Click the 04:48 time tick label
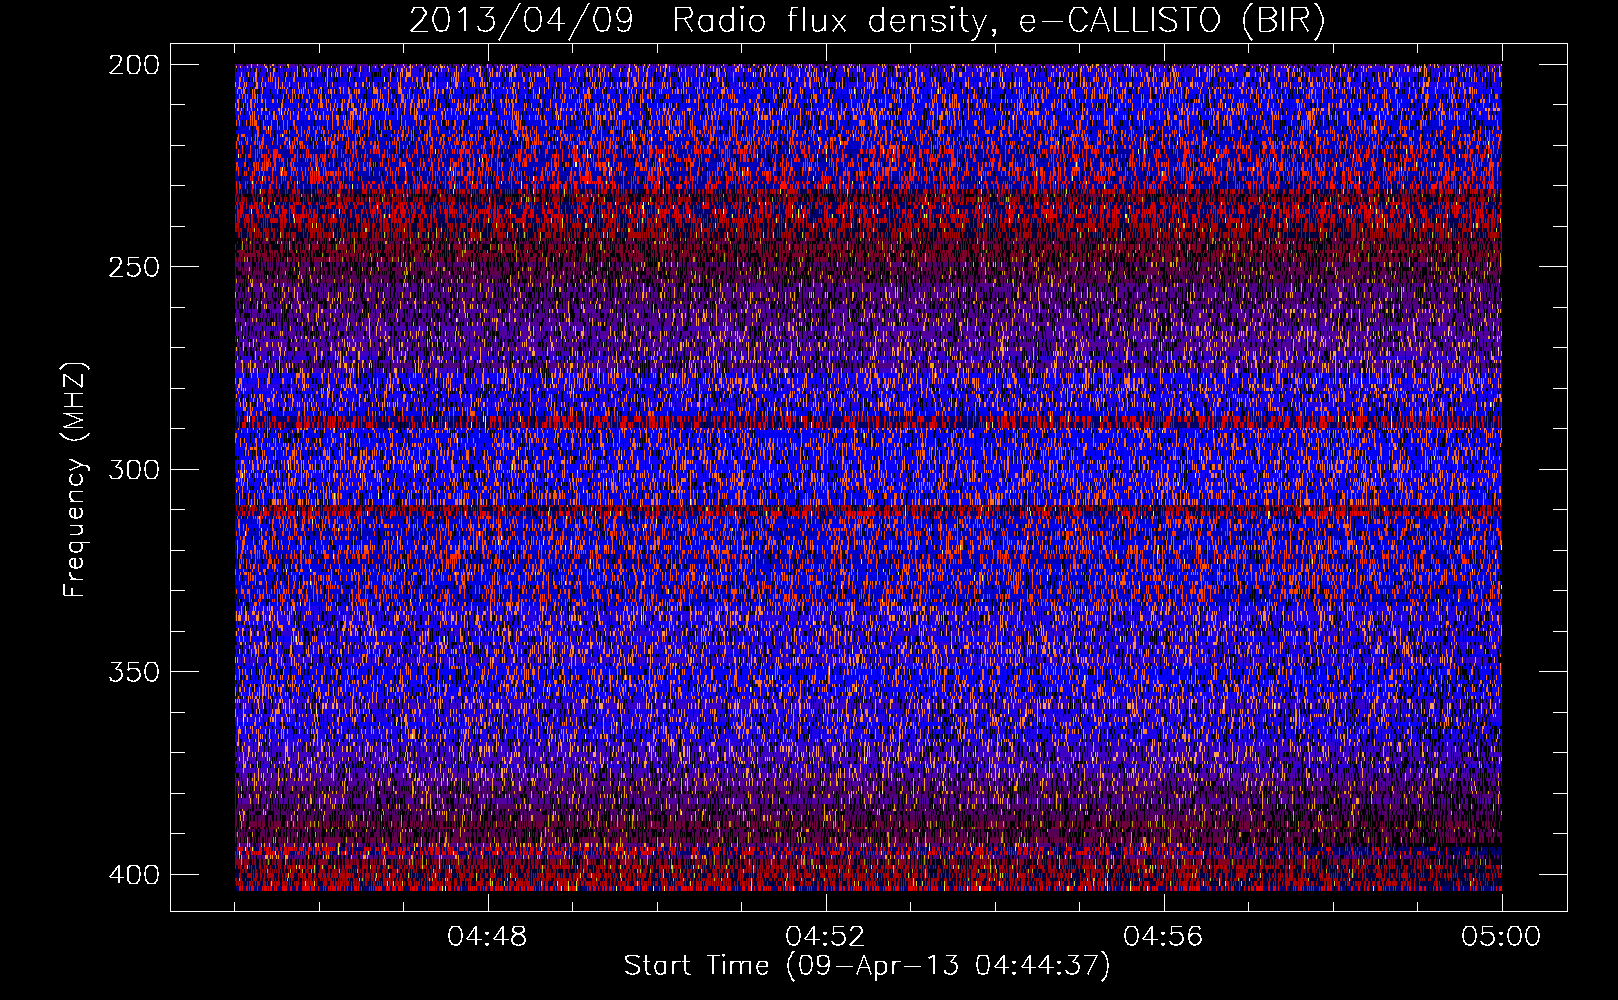Screen dimensions: 1618x1000 click(487, 937)
